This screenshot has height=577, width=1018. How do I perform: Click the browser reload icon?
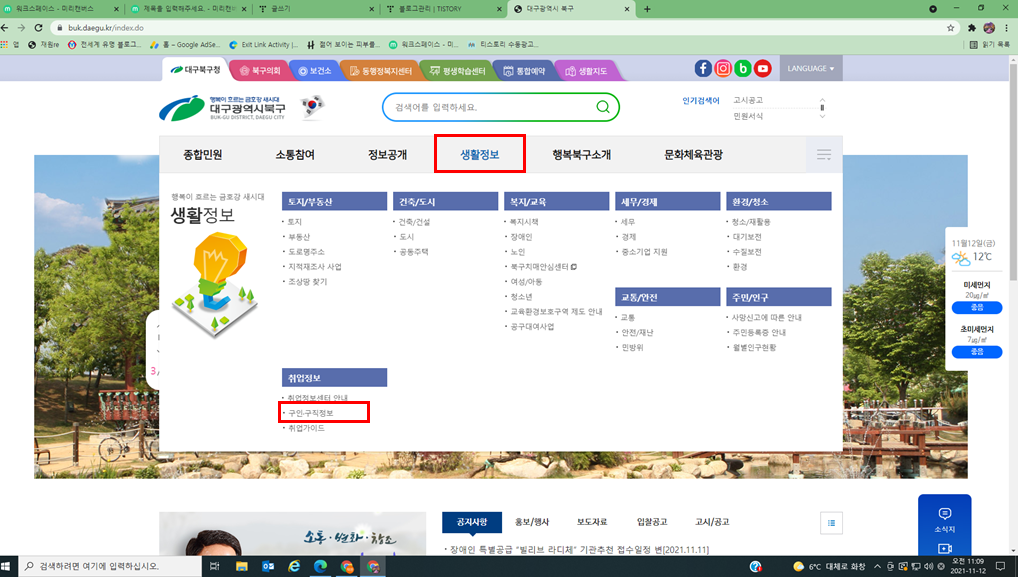click(38, 28)
